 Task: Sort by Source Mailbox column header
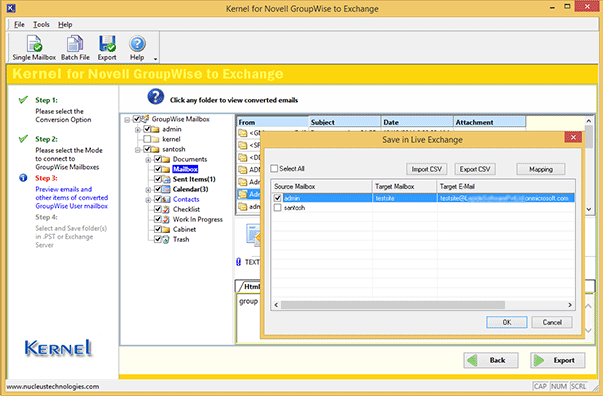321,186
